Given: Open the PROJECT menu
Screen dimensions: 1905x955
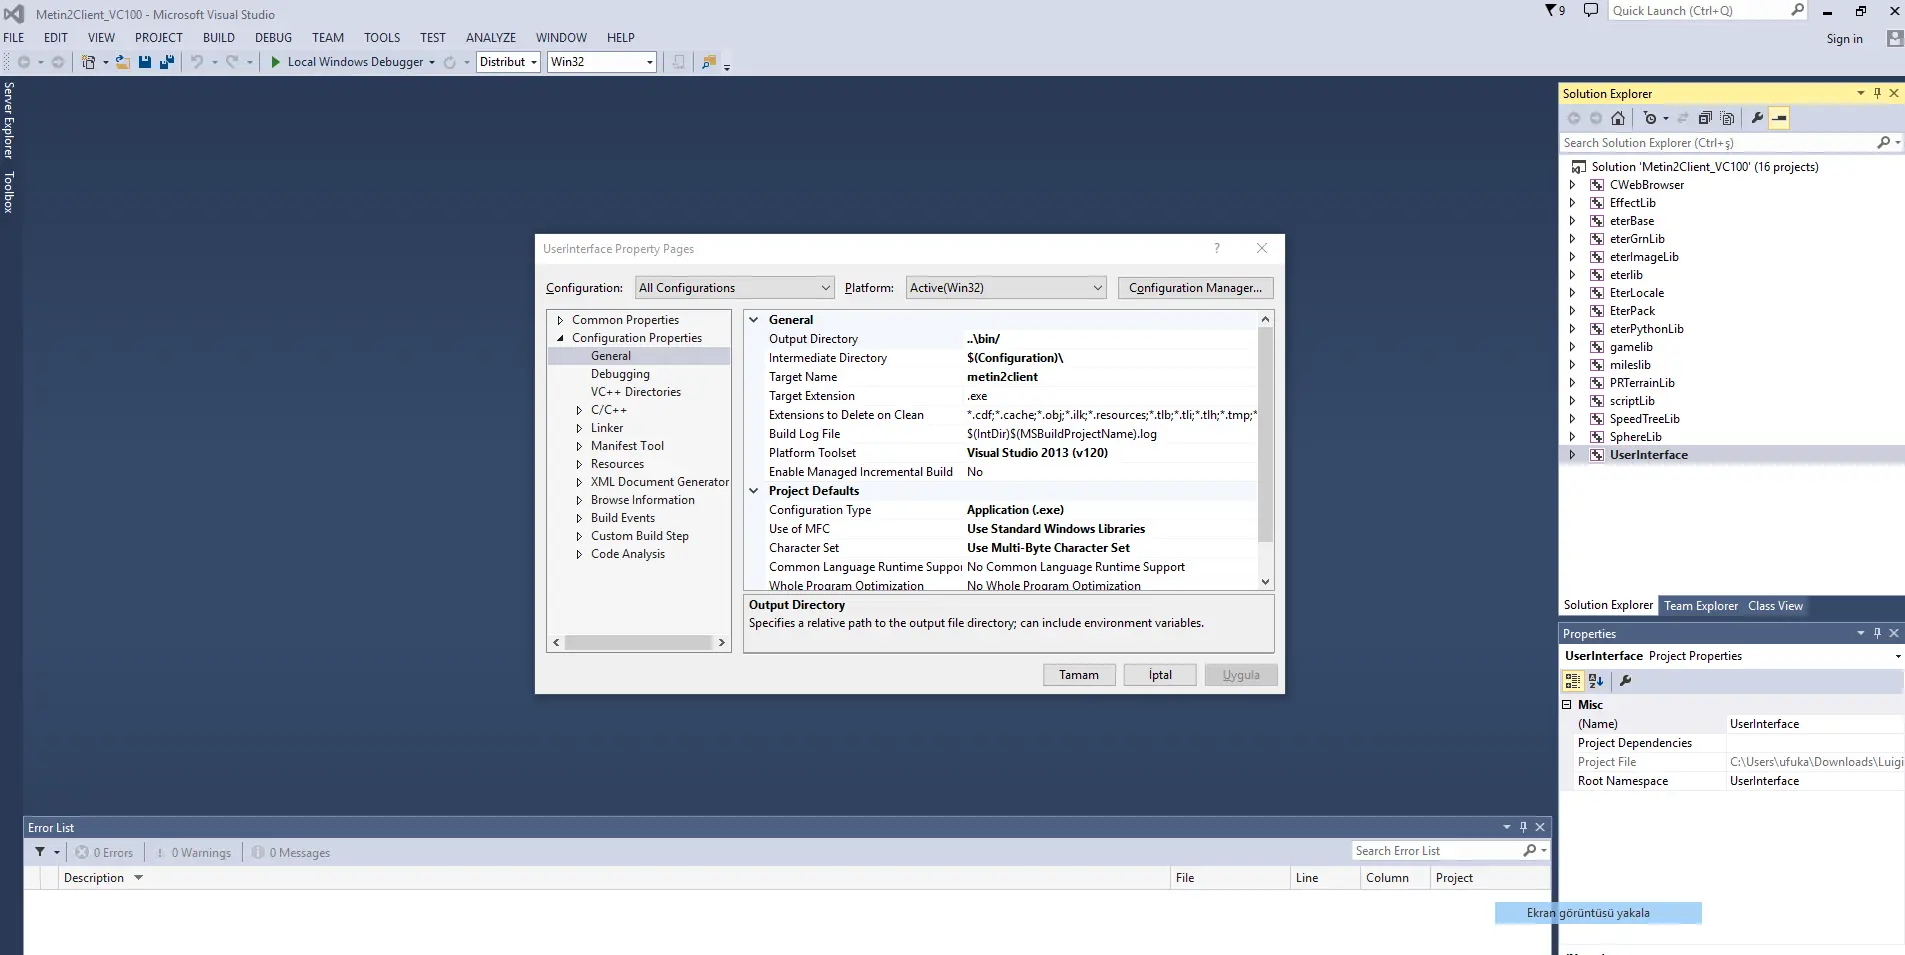Looking at the screenshot, I should click(x=159, y=38).
